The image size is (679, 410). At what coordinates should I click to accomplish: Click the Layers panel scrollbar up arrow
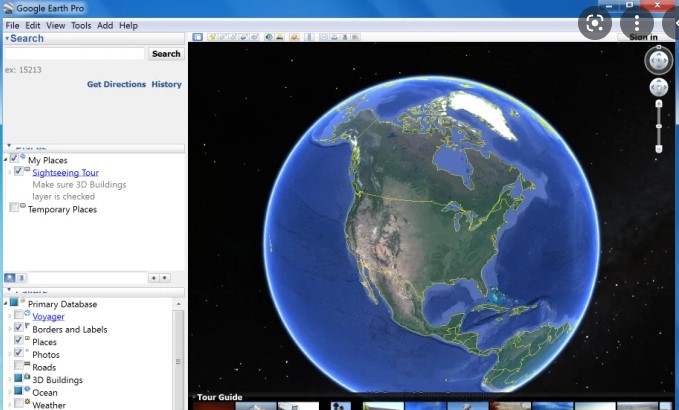pos(178,304)
